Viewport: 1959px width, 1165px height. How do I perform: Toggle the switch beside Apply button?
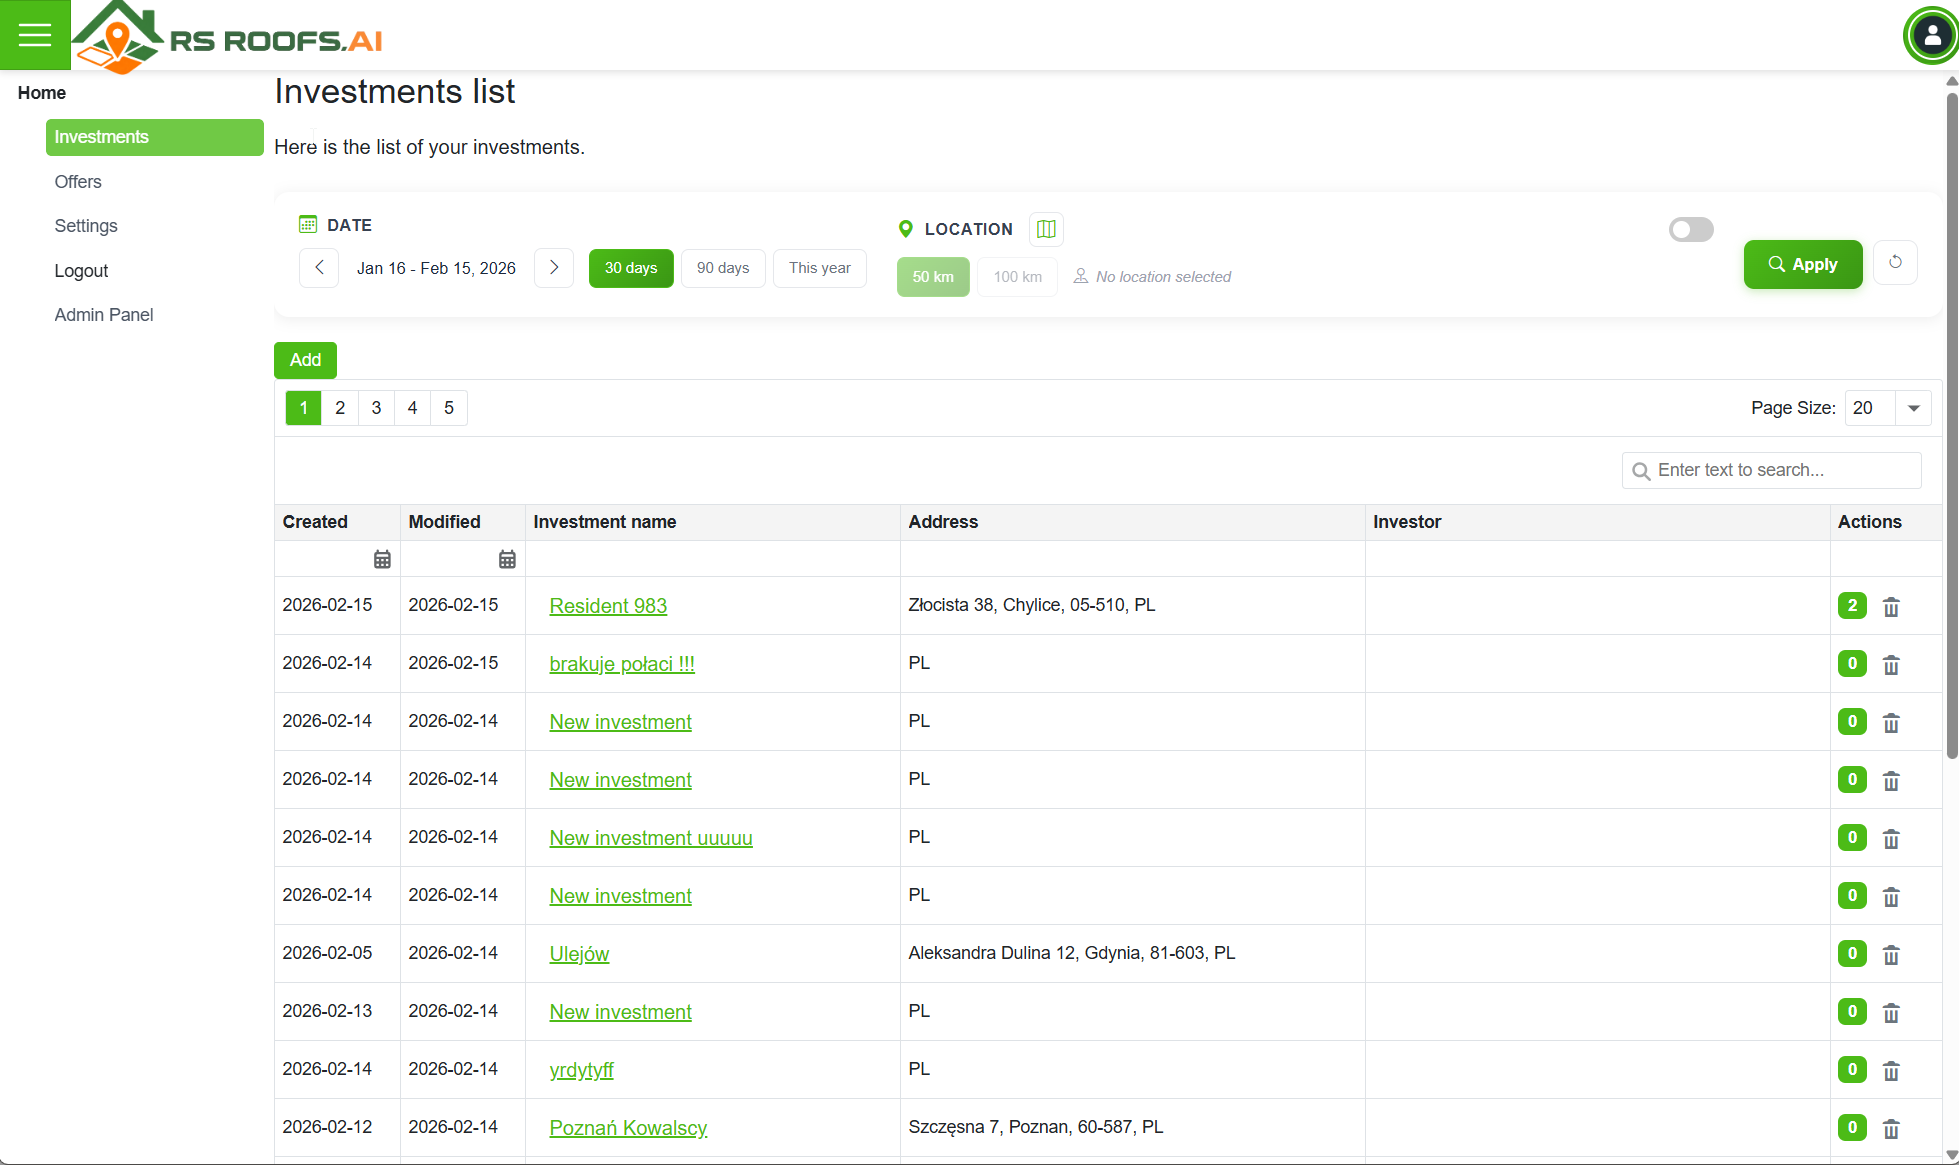pyautogui.click(x=1691, y=230)
